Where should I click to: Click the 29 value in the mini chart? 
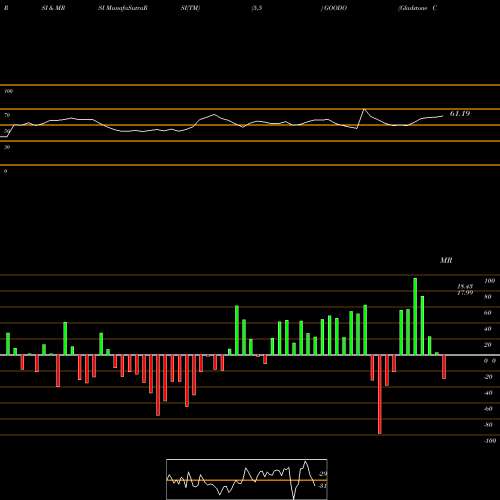(323, 474)
